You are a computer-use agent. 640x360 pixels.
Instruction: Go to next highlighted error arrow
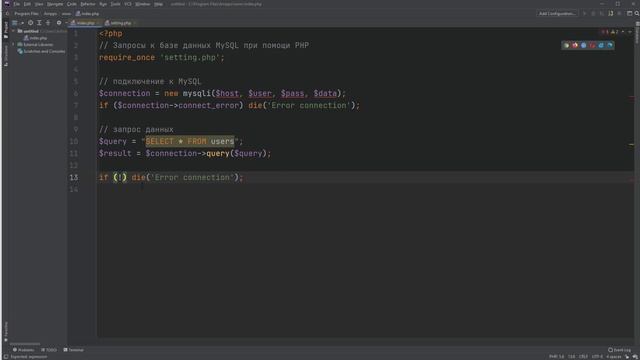pyautogui.click(x=630, y=32)
